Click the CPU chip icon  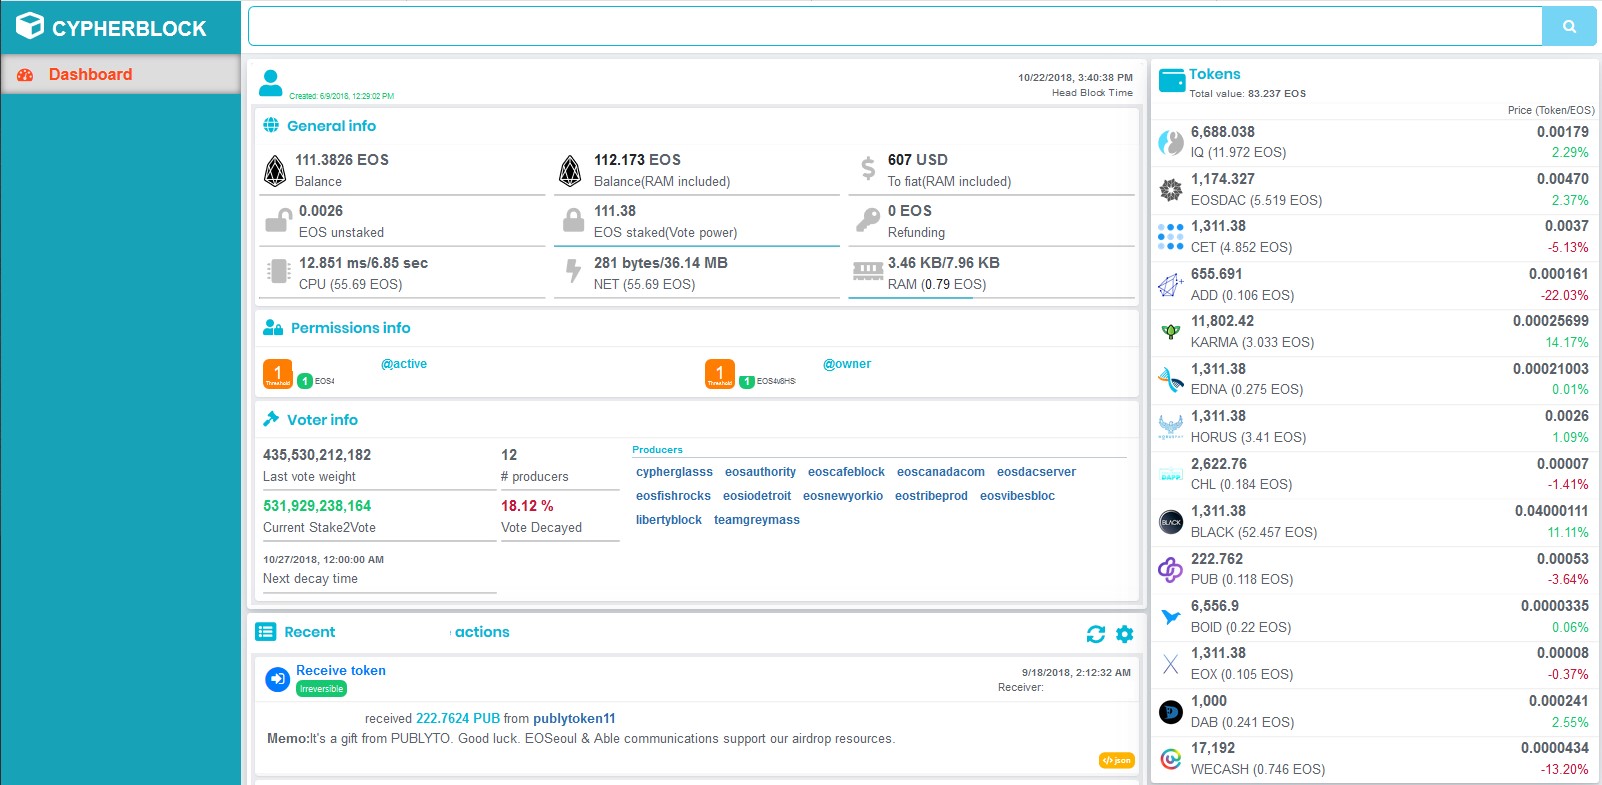[278, 272]
